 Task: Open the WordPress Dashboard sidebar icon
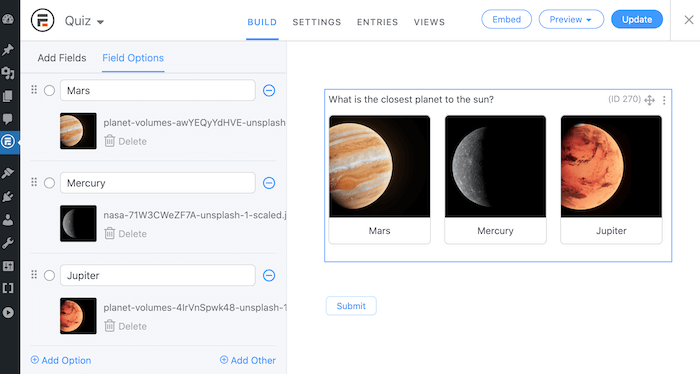(x=8, y=19)
